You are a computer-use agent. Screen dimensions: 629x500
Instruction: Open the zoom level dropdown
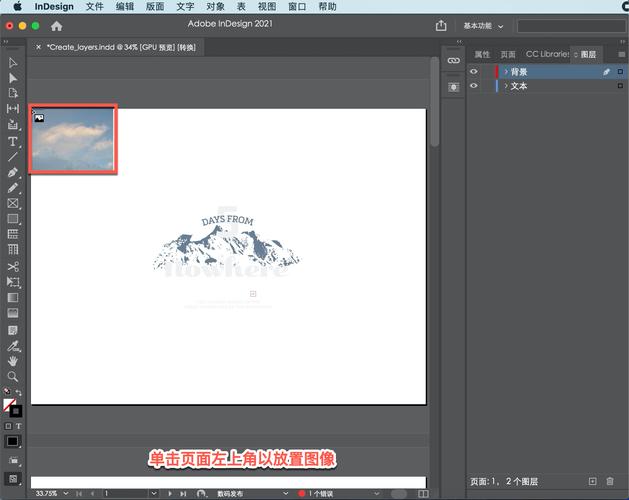tap(66, 493)
